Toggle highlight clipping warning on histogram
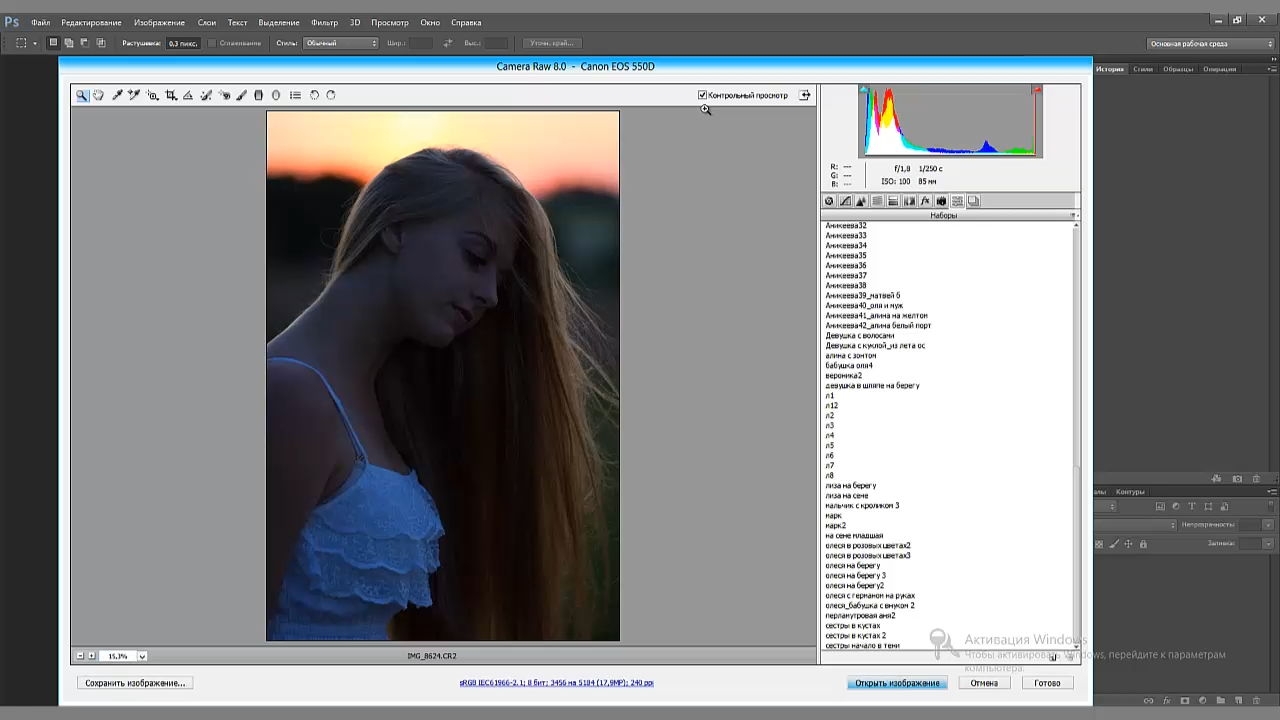1280x720 pixels. tap(1037, 90)
